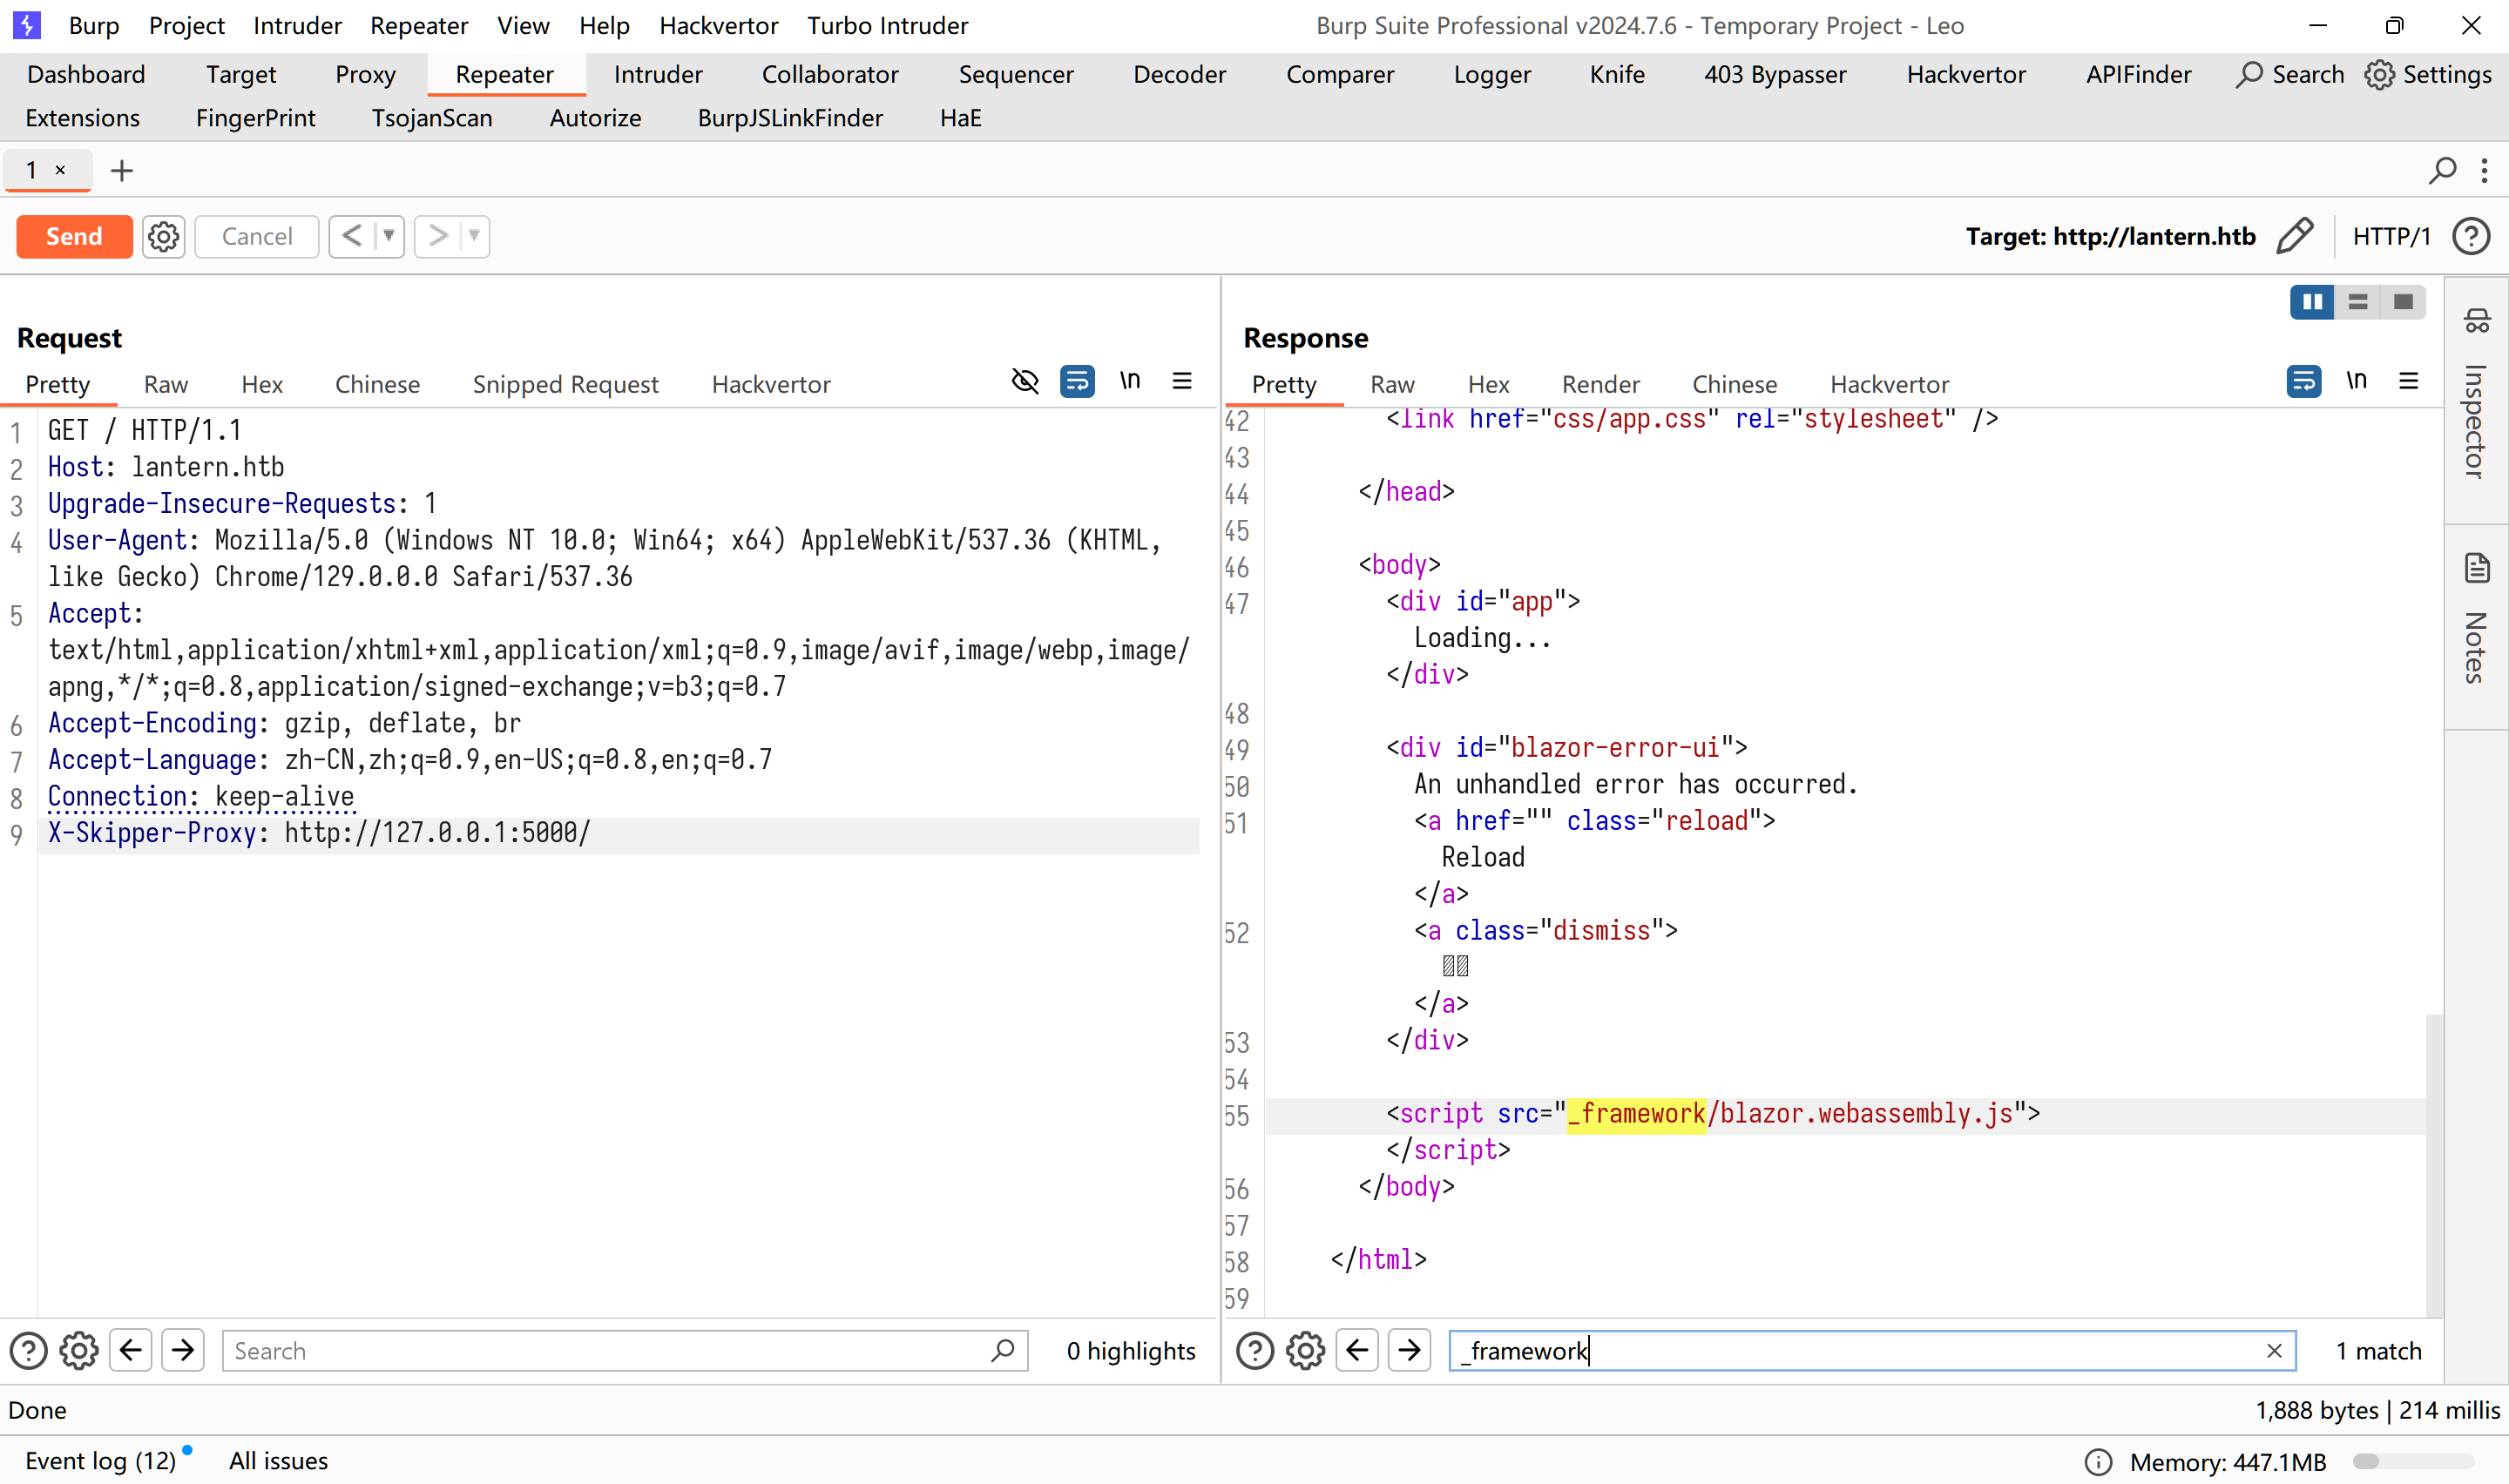Toggle request line wrap button
The image size is (2509, 1484).
[1077, 381]
